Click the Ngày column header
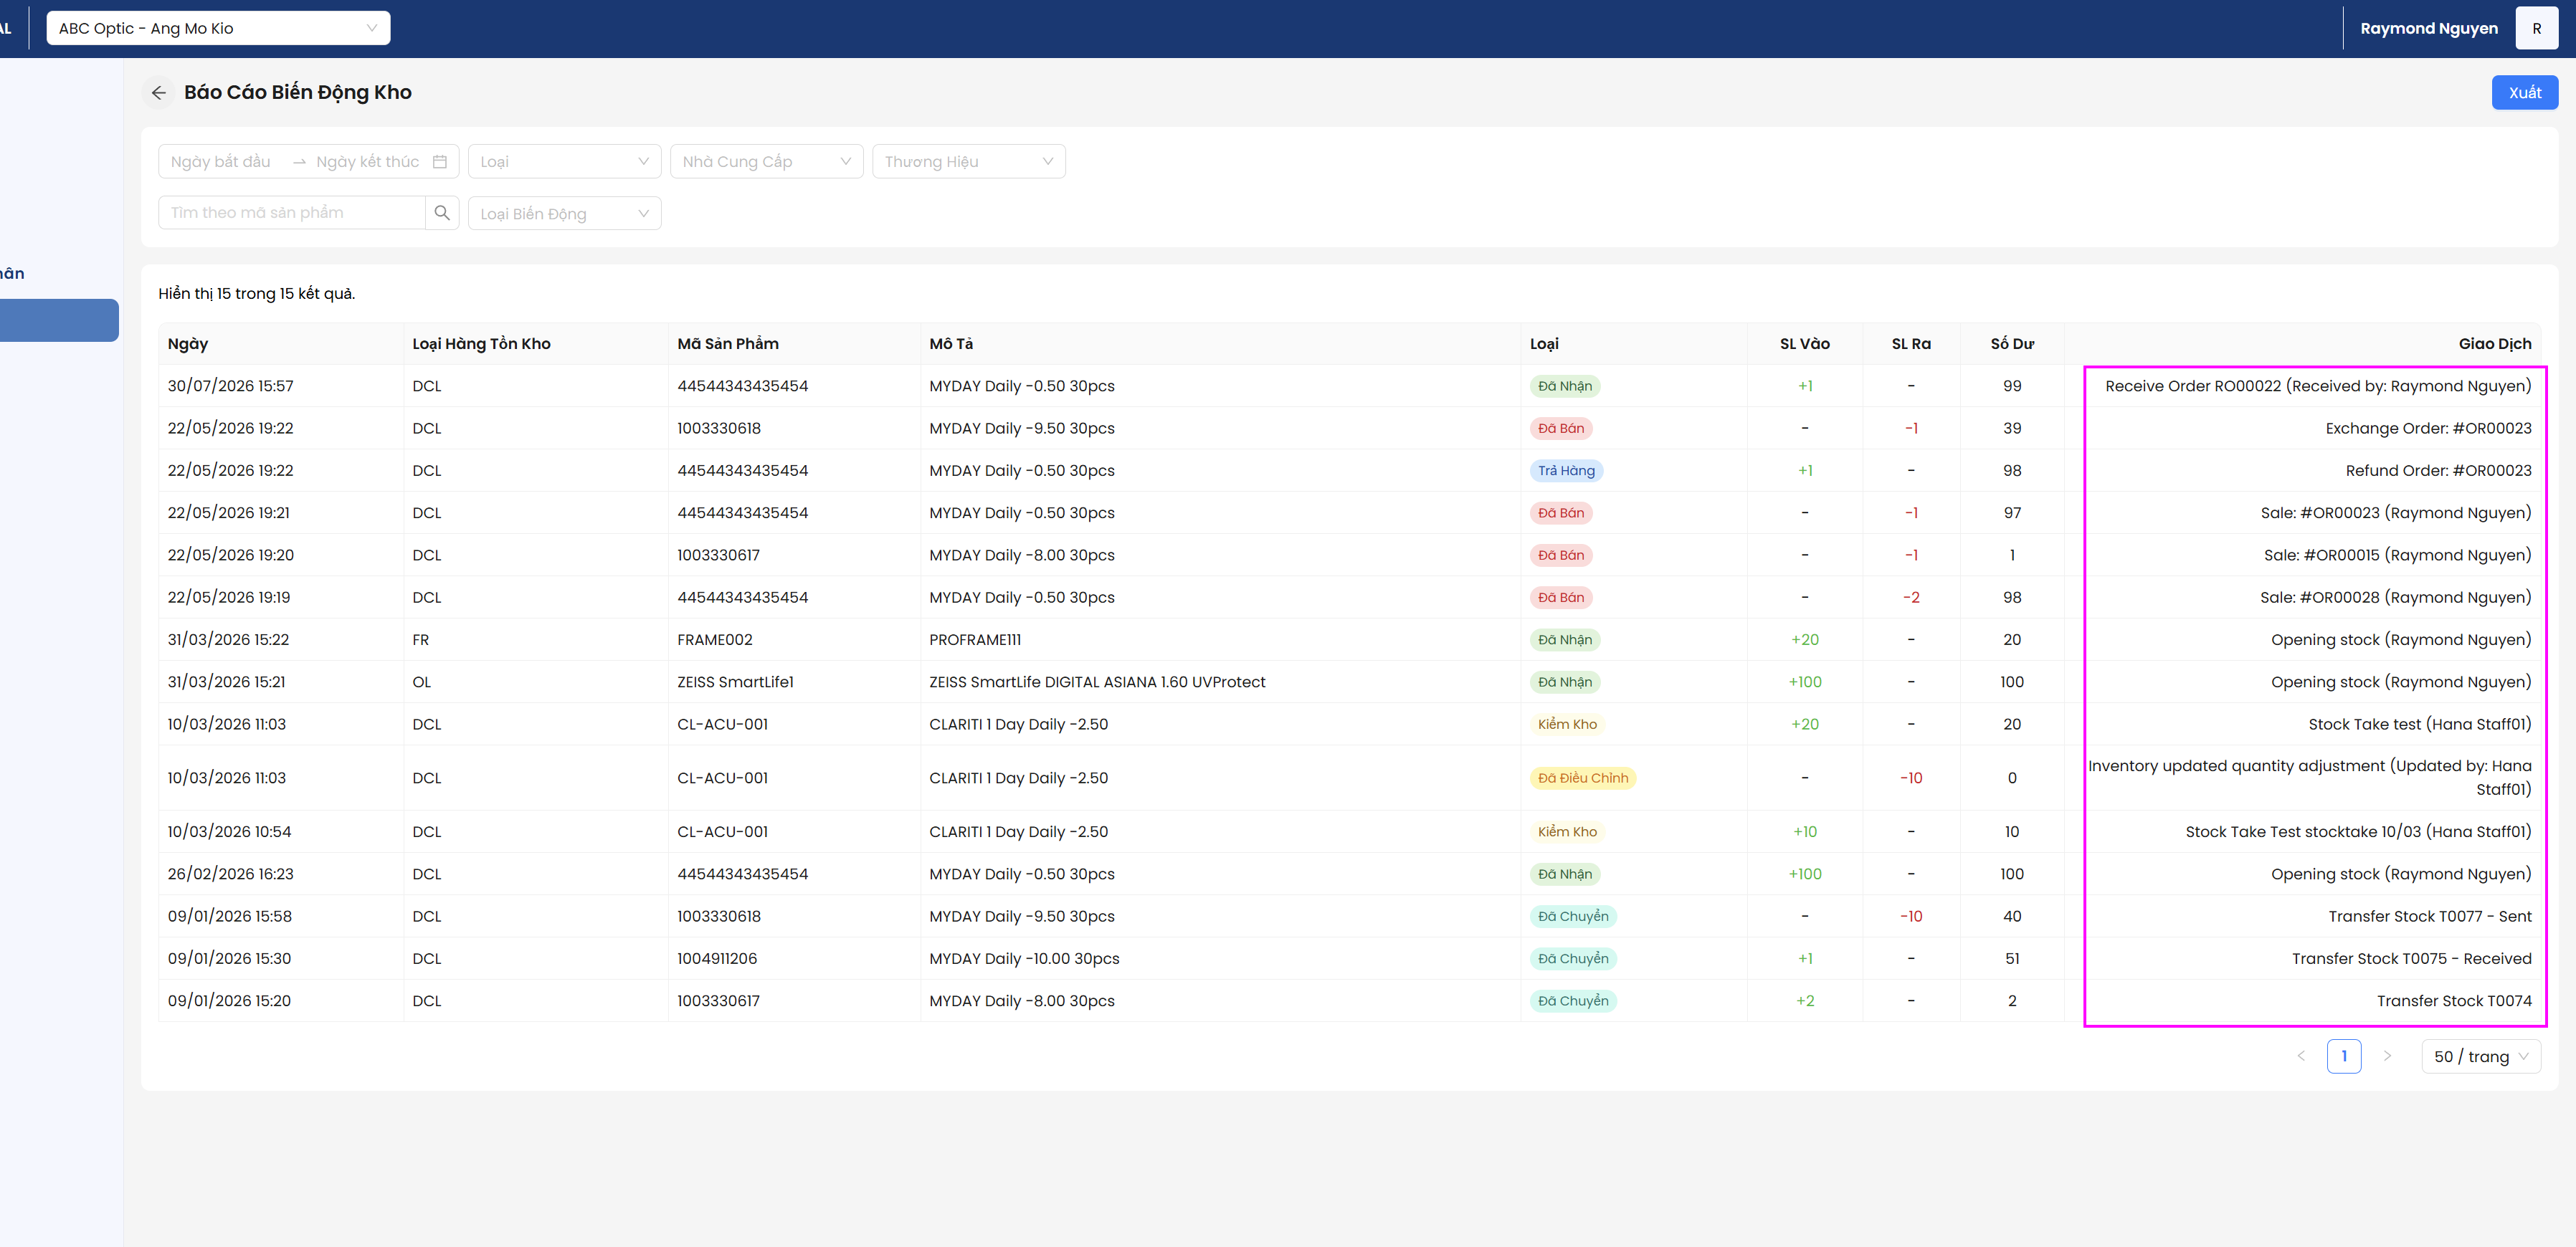This screenshot has height=1247, width=2576. pos(188,344)
